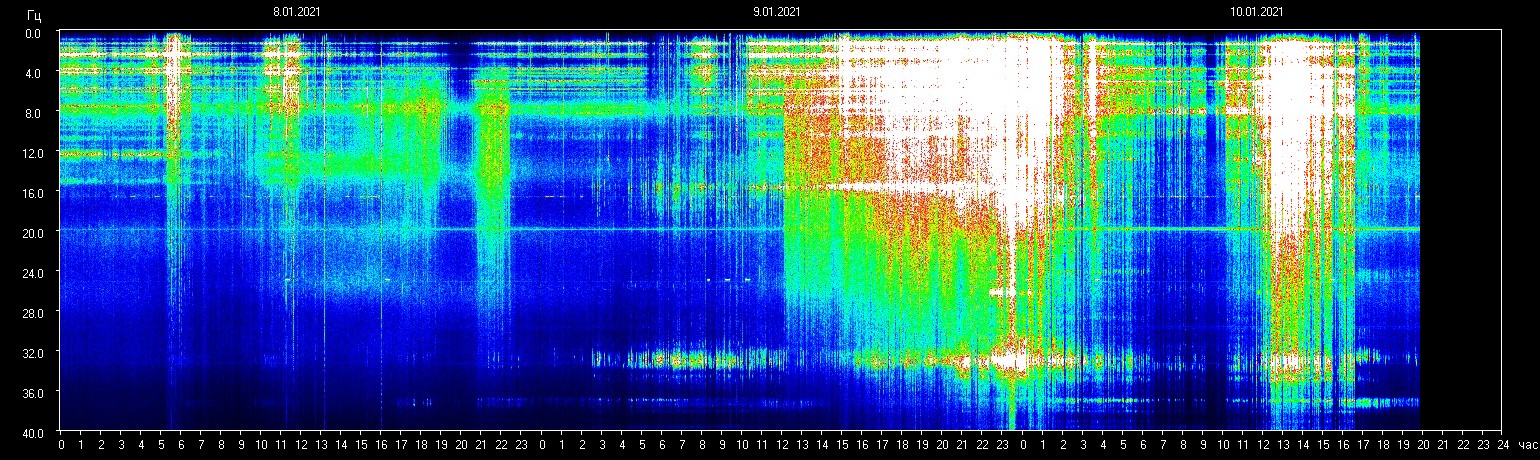Image resolution: width=1540 pixels, height=460 pixels.
Task: Select the 8.0 frequency axis label
Action: tap(33, 113)
